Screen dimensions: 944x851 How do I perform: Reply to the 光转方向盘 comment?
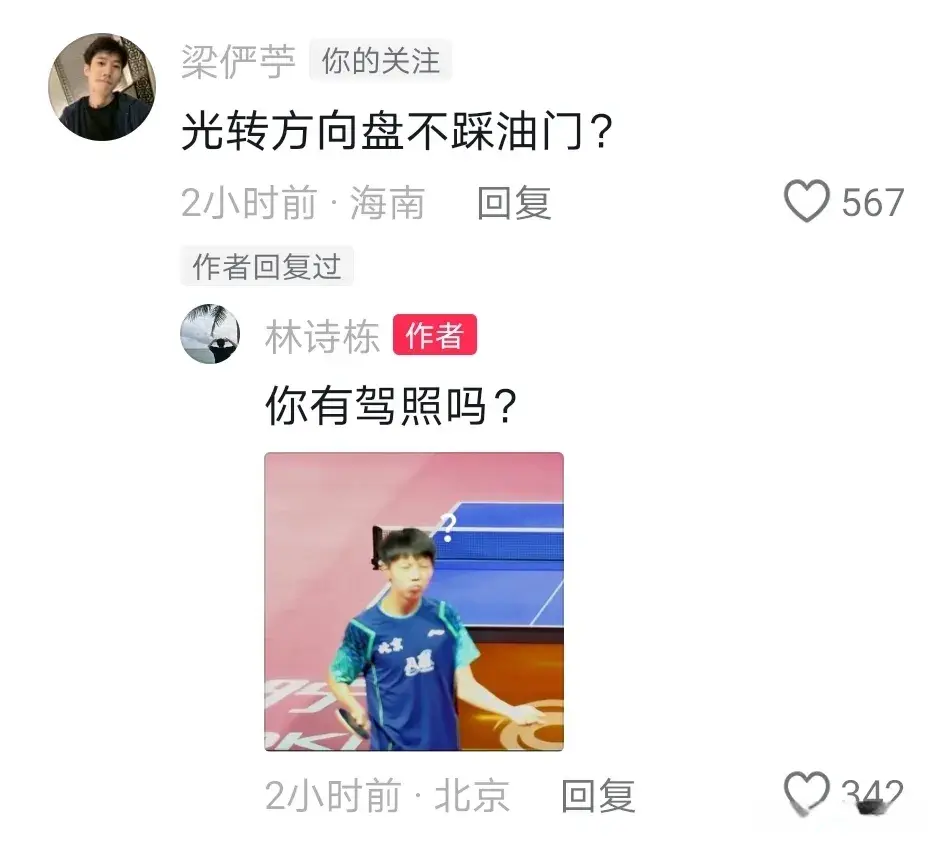(514, 203)
